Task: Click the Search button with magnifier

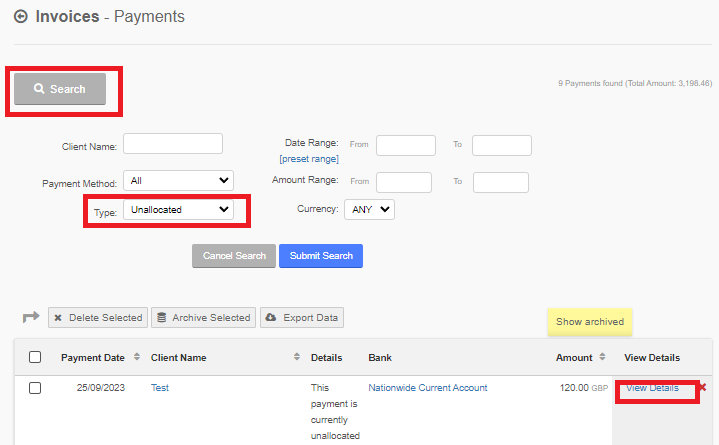Action: (x=60, y=89)
